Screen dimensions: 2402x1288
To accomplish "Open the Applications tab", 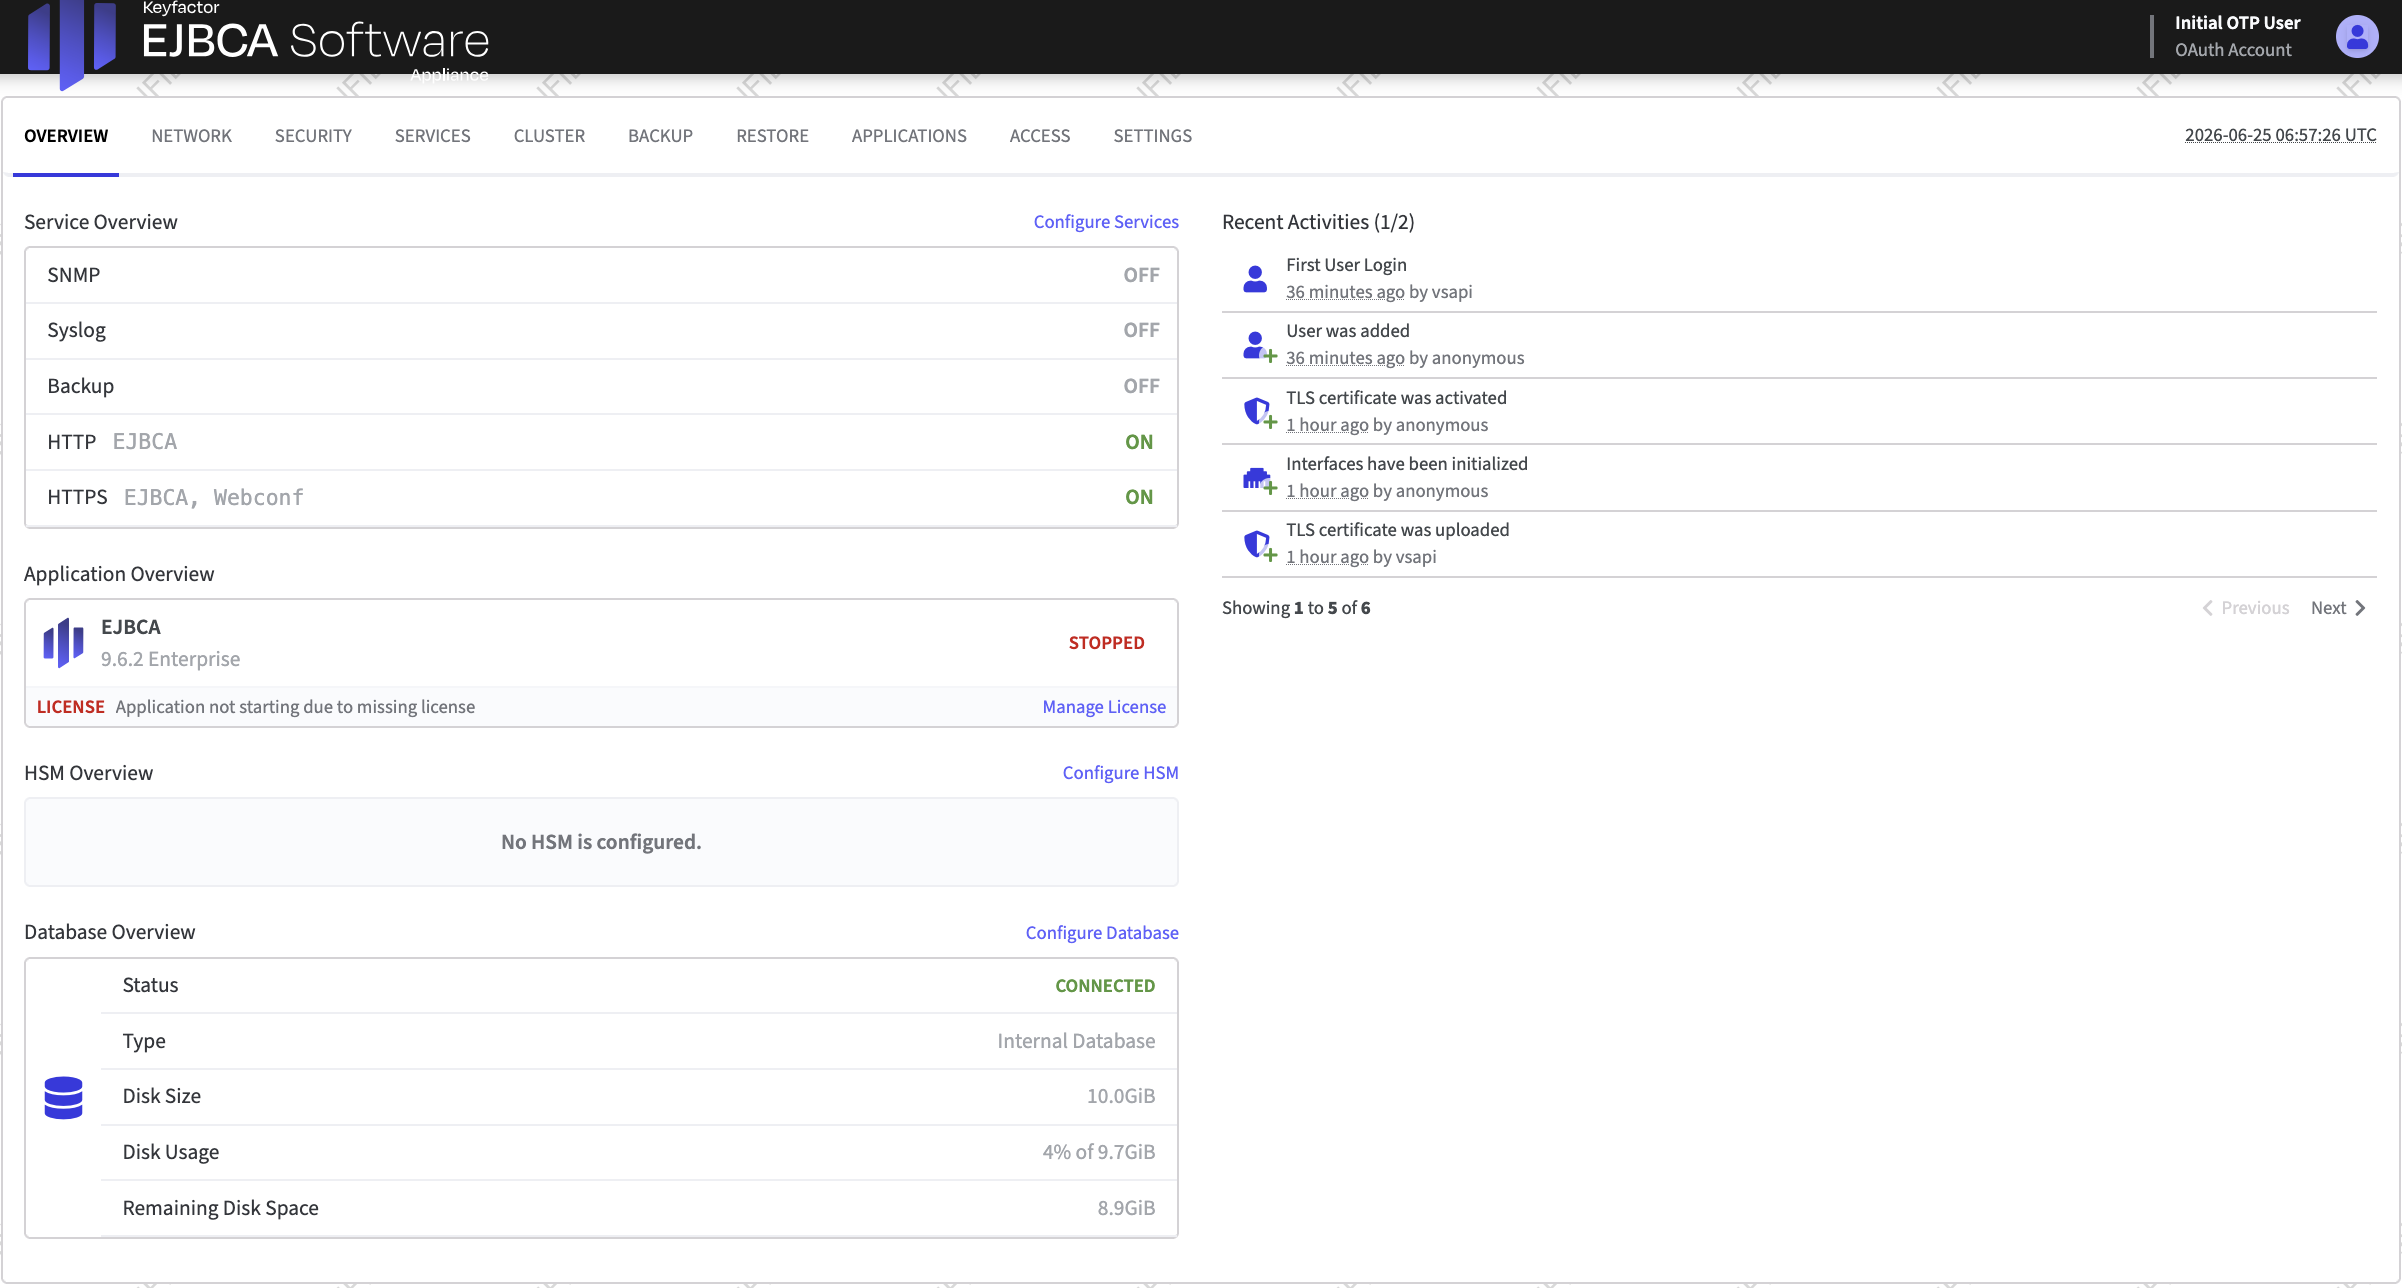I will pos(909,136).
